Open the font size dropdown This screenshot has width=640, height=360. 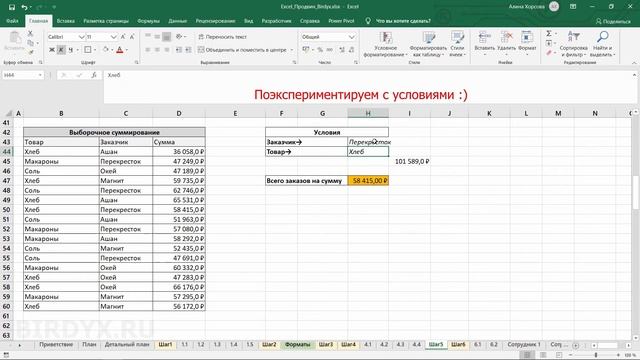tap(113, 37)
